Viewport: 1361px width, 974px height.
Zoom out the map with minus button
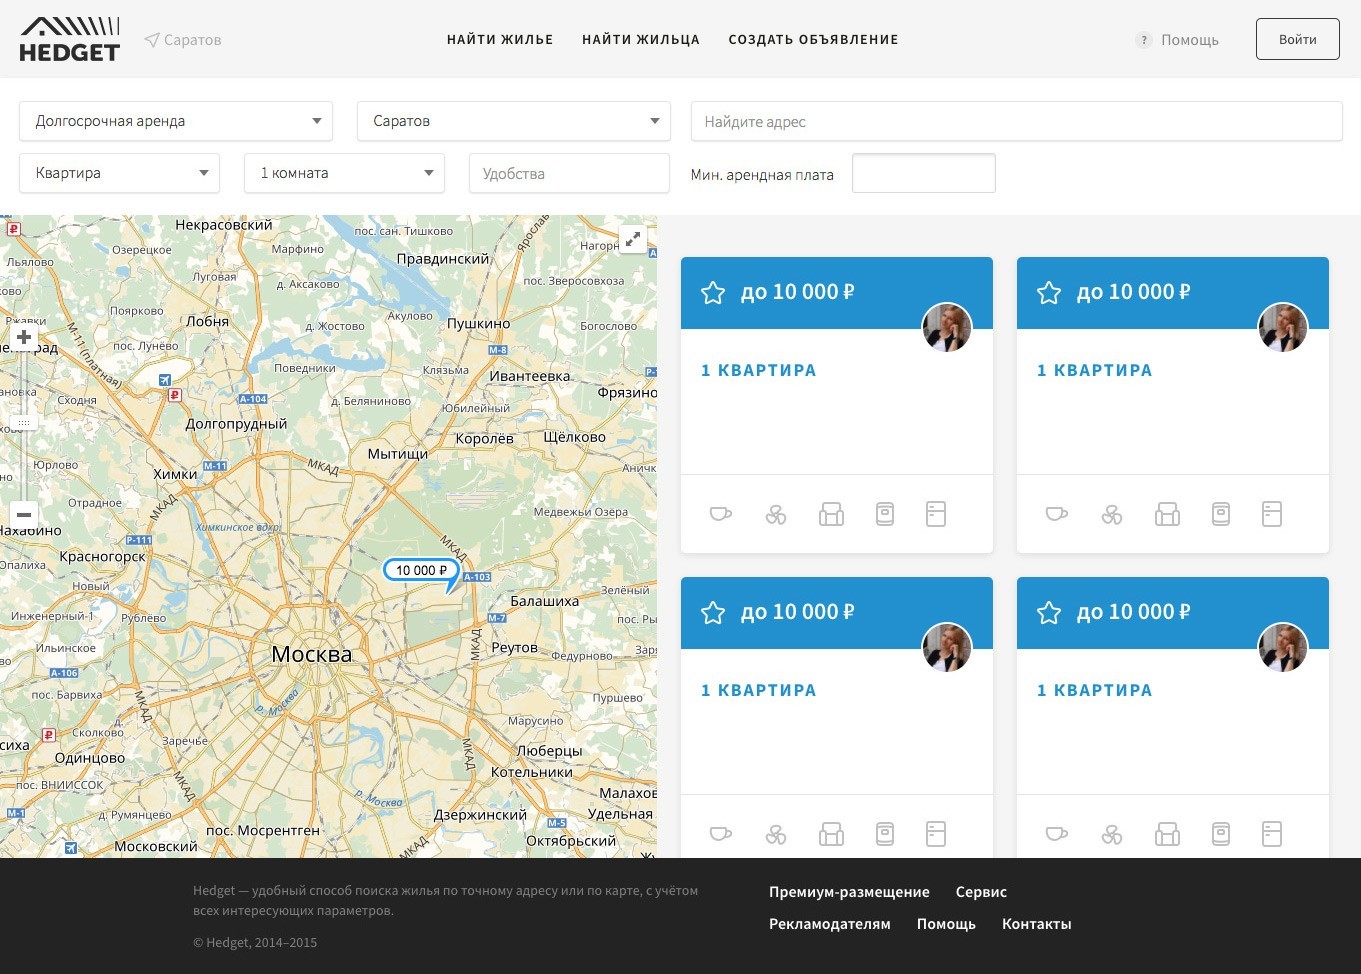click(x=24, y=514)
